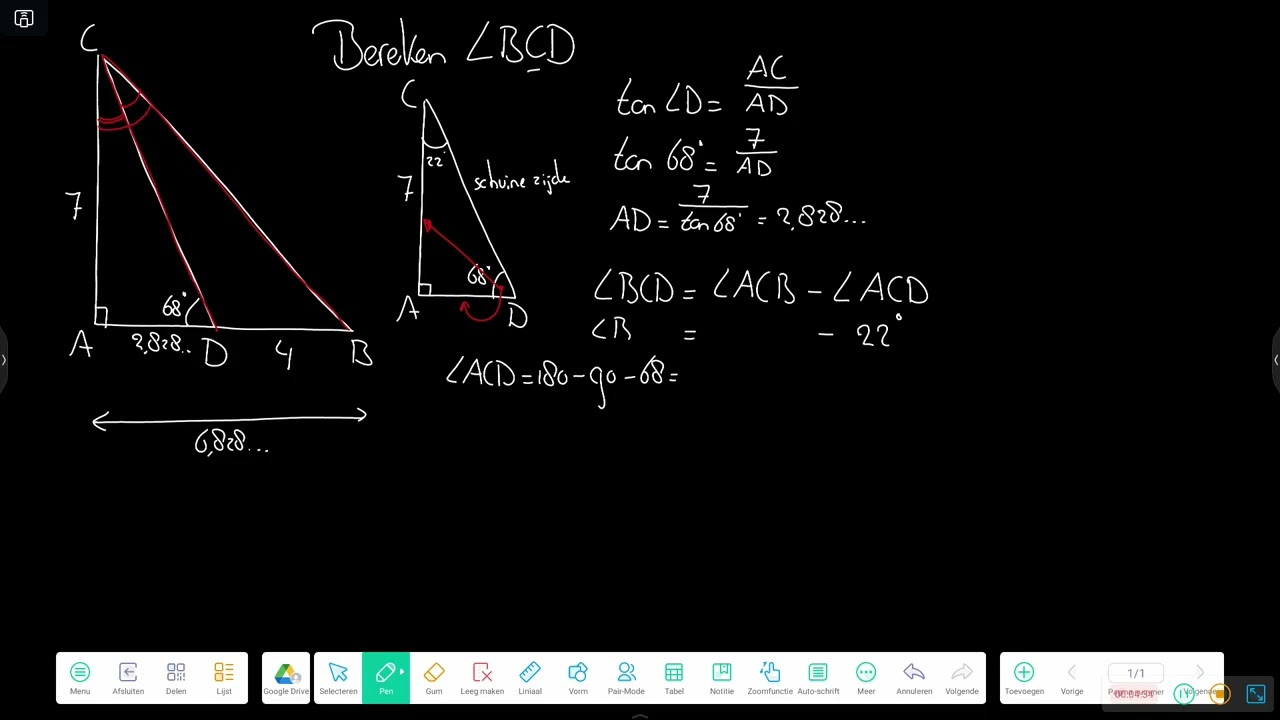This screenshot has height=720, width=1280.
Task: Activate the Zoomfunctie tool
Action: point(770,678)
